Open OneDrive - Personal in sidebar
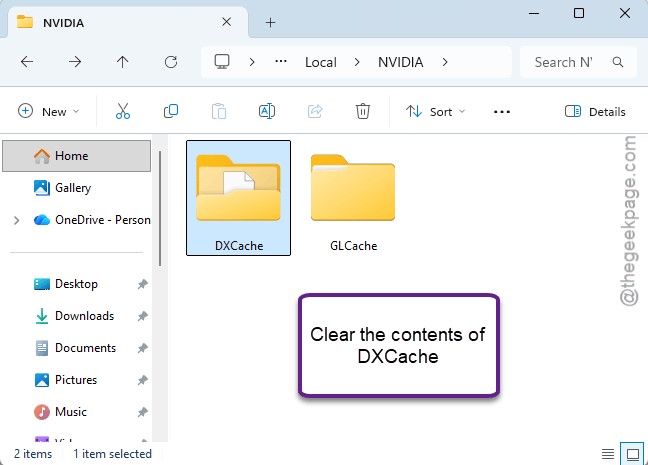This screenshot has height=465, width=648. 92,220
